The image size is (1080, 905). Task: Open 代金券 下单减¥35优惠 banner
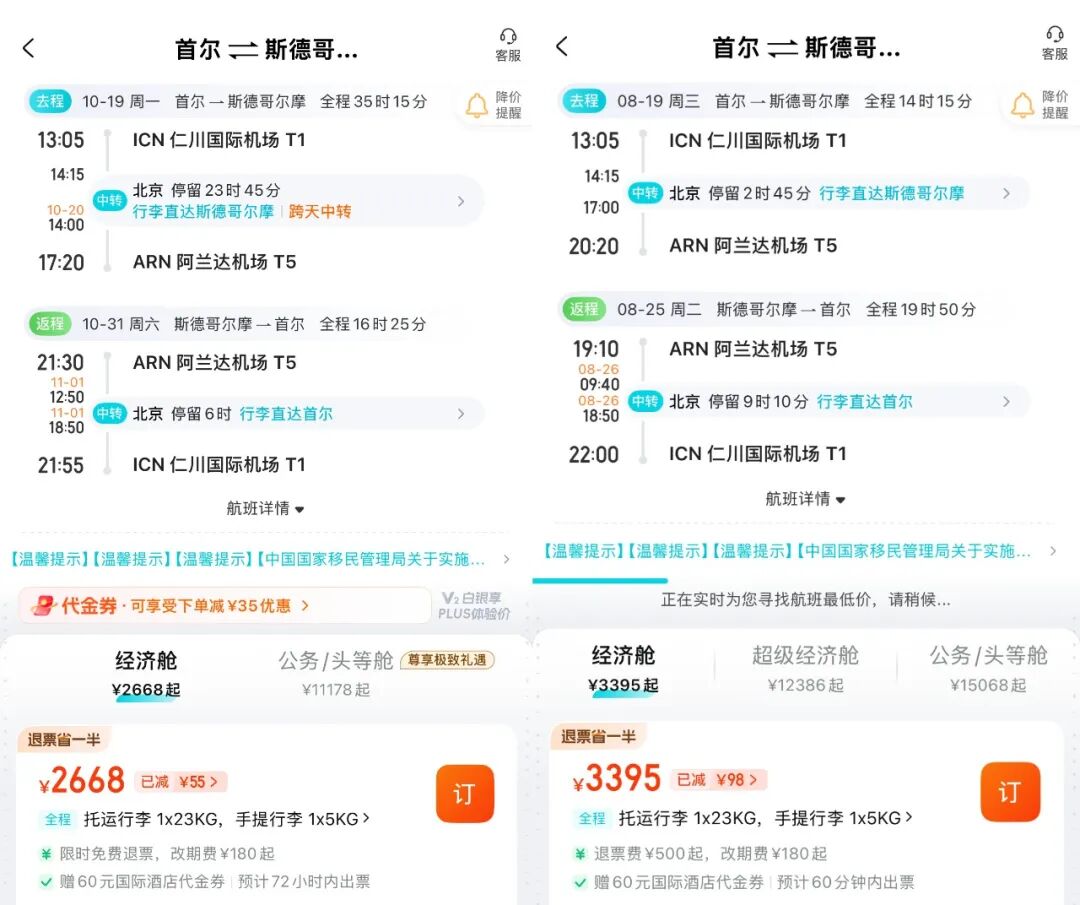[x=225, y=606]
